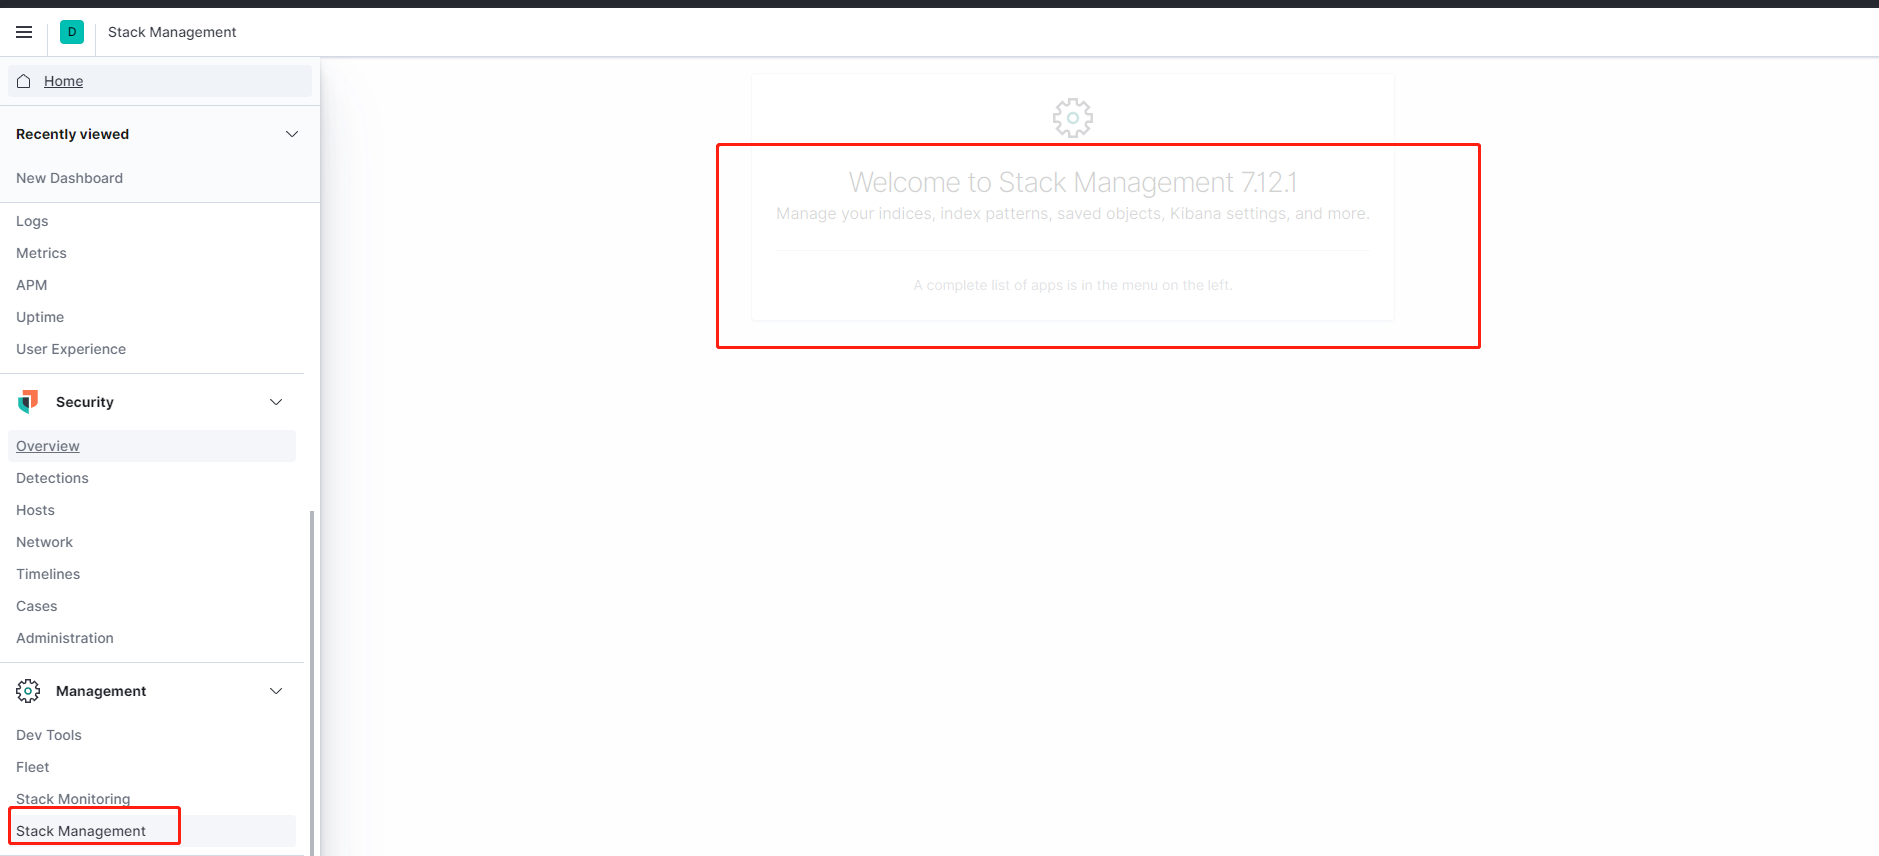
Task: Toggle the hamburger navigation menu
Action: pos(24,32)
